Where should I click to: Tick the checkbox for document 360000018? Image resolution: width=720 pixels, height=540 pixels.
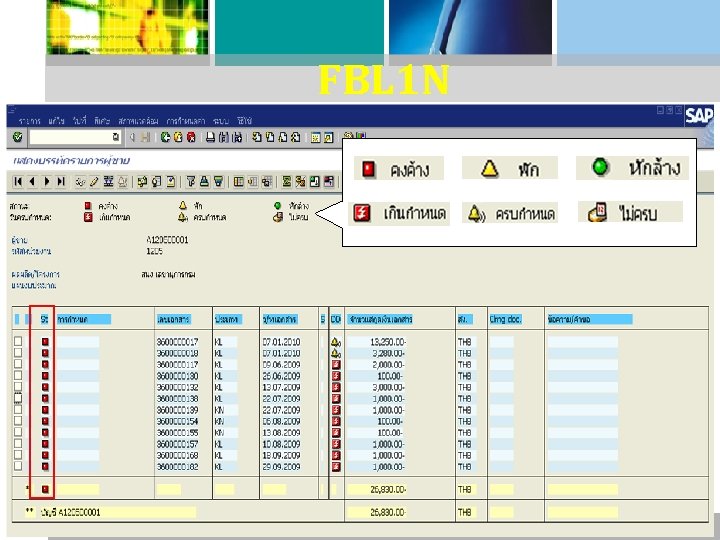click(18, 353)
